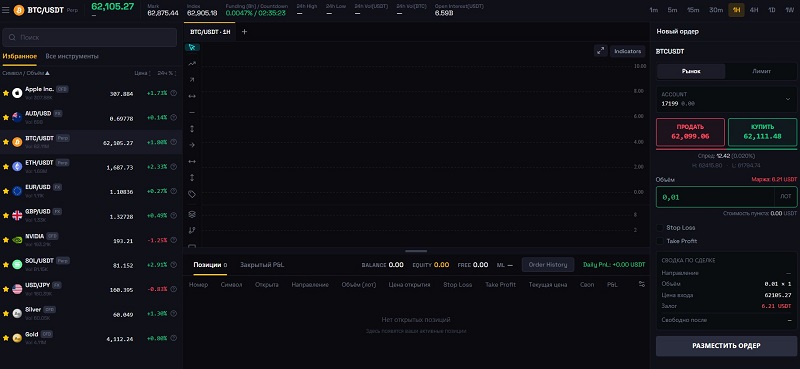This screenshot has width=800, height=369.
Task: Open the hamburger menu beside BTC/USDT
Action: 6,10
